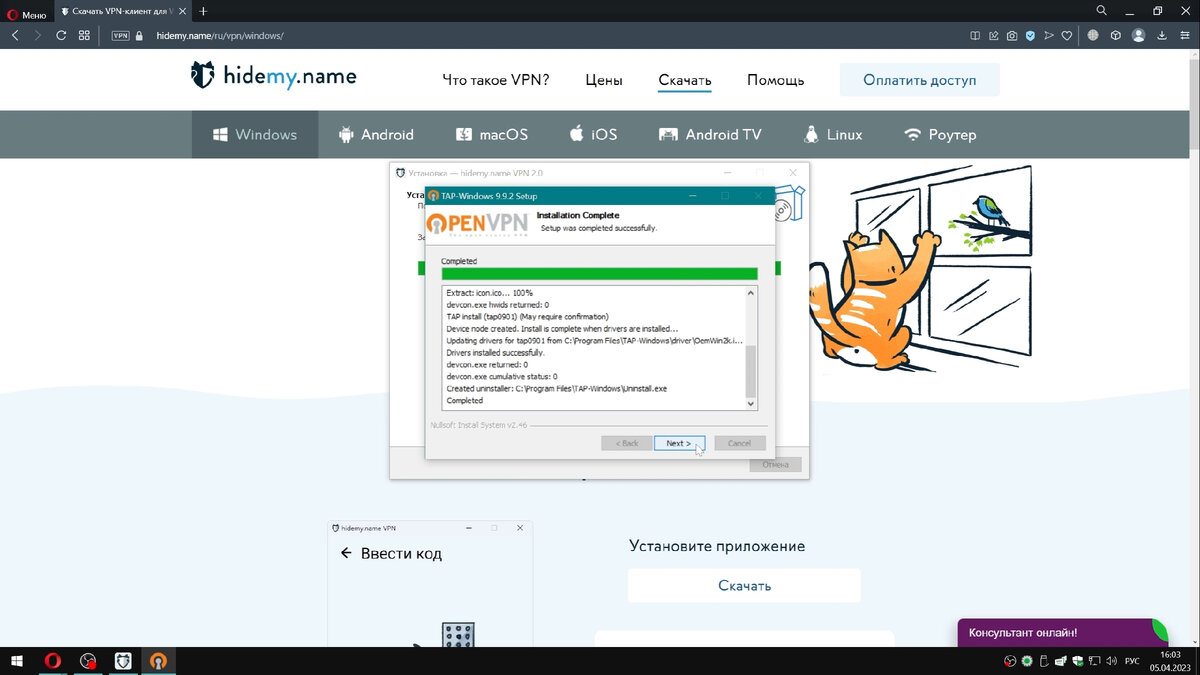
Task: Open Easy Setup via the sliders icon
Action: click(1186, 35)
